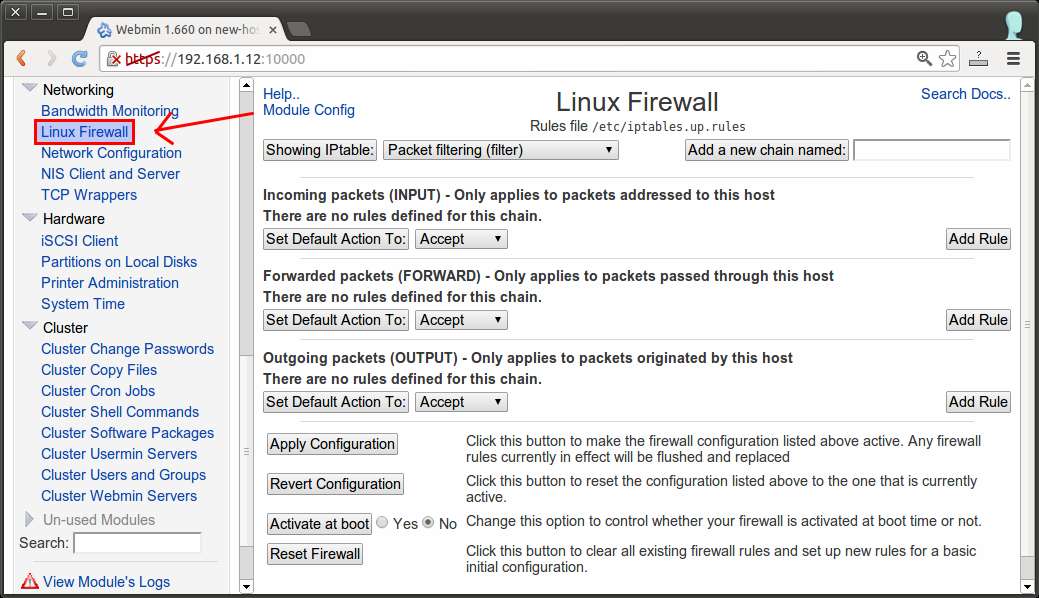Click the browser forward arrow

coord(51,58)
